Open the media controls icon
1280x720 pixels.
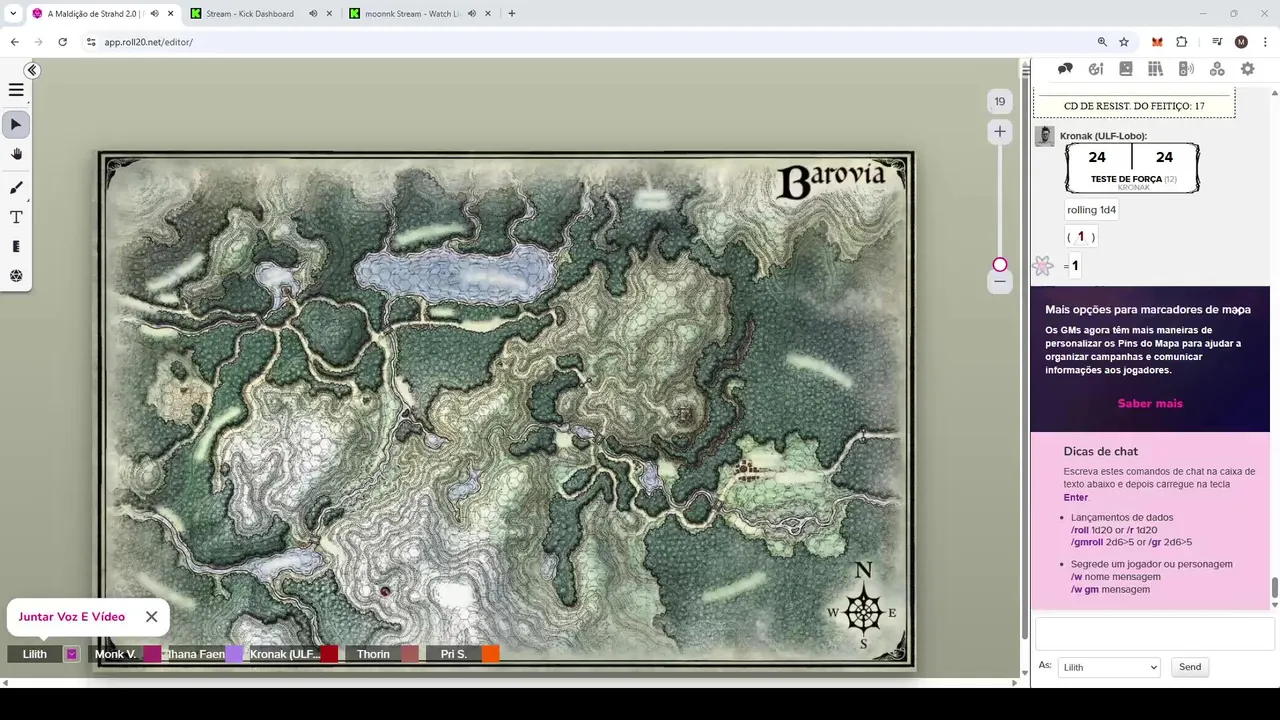point(1217,42)
